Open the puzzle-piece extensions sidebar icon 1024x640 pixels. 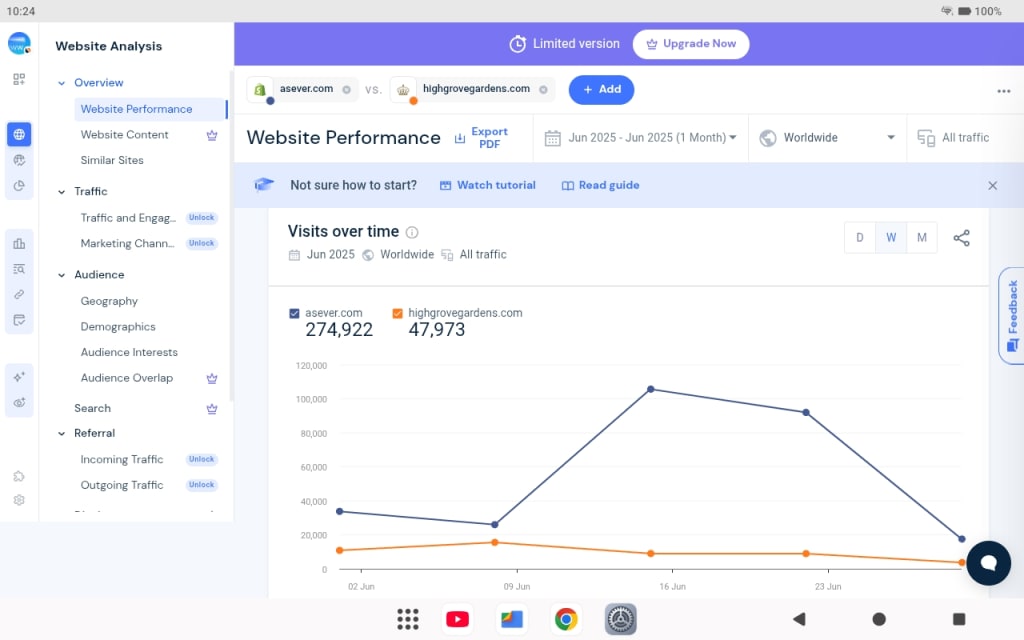pos(19,476)
